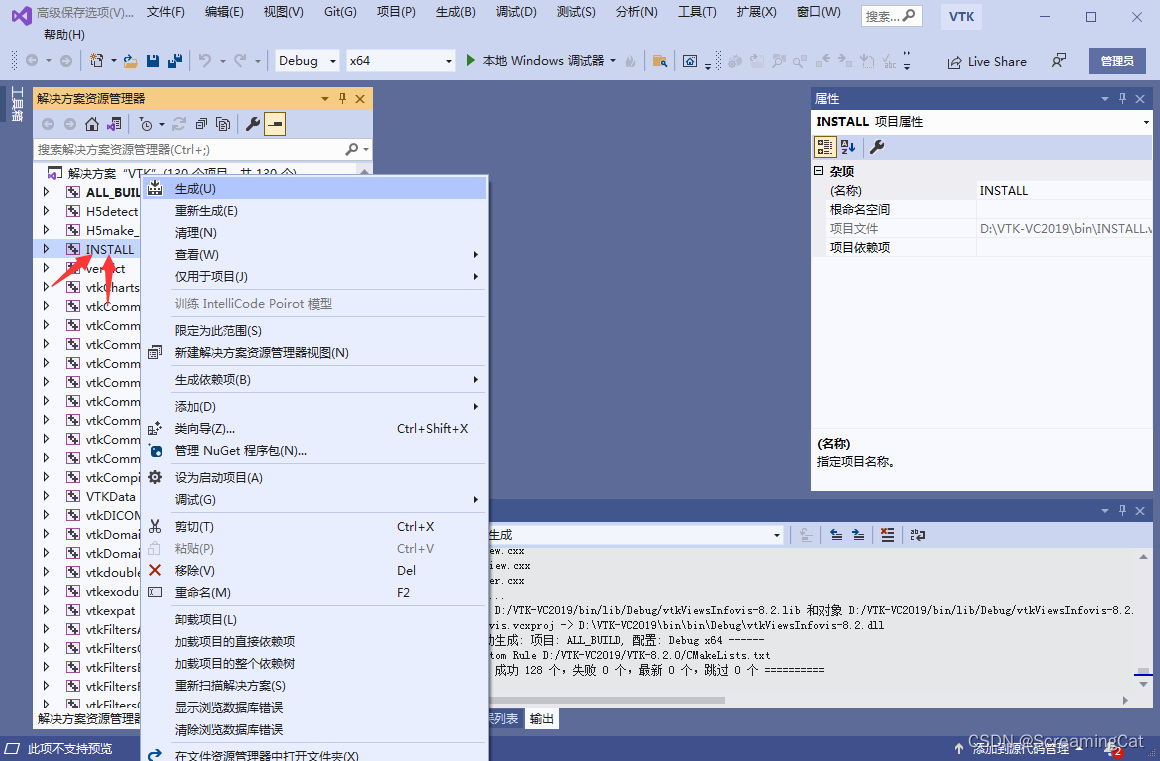Click the Home icon in Solution Explorer
The width and height of the screenshot is (1160, 761).
click(x=92, y=123)
